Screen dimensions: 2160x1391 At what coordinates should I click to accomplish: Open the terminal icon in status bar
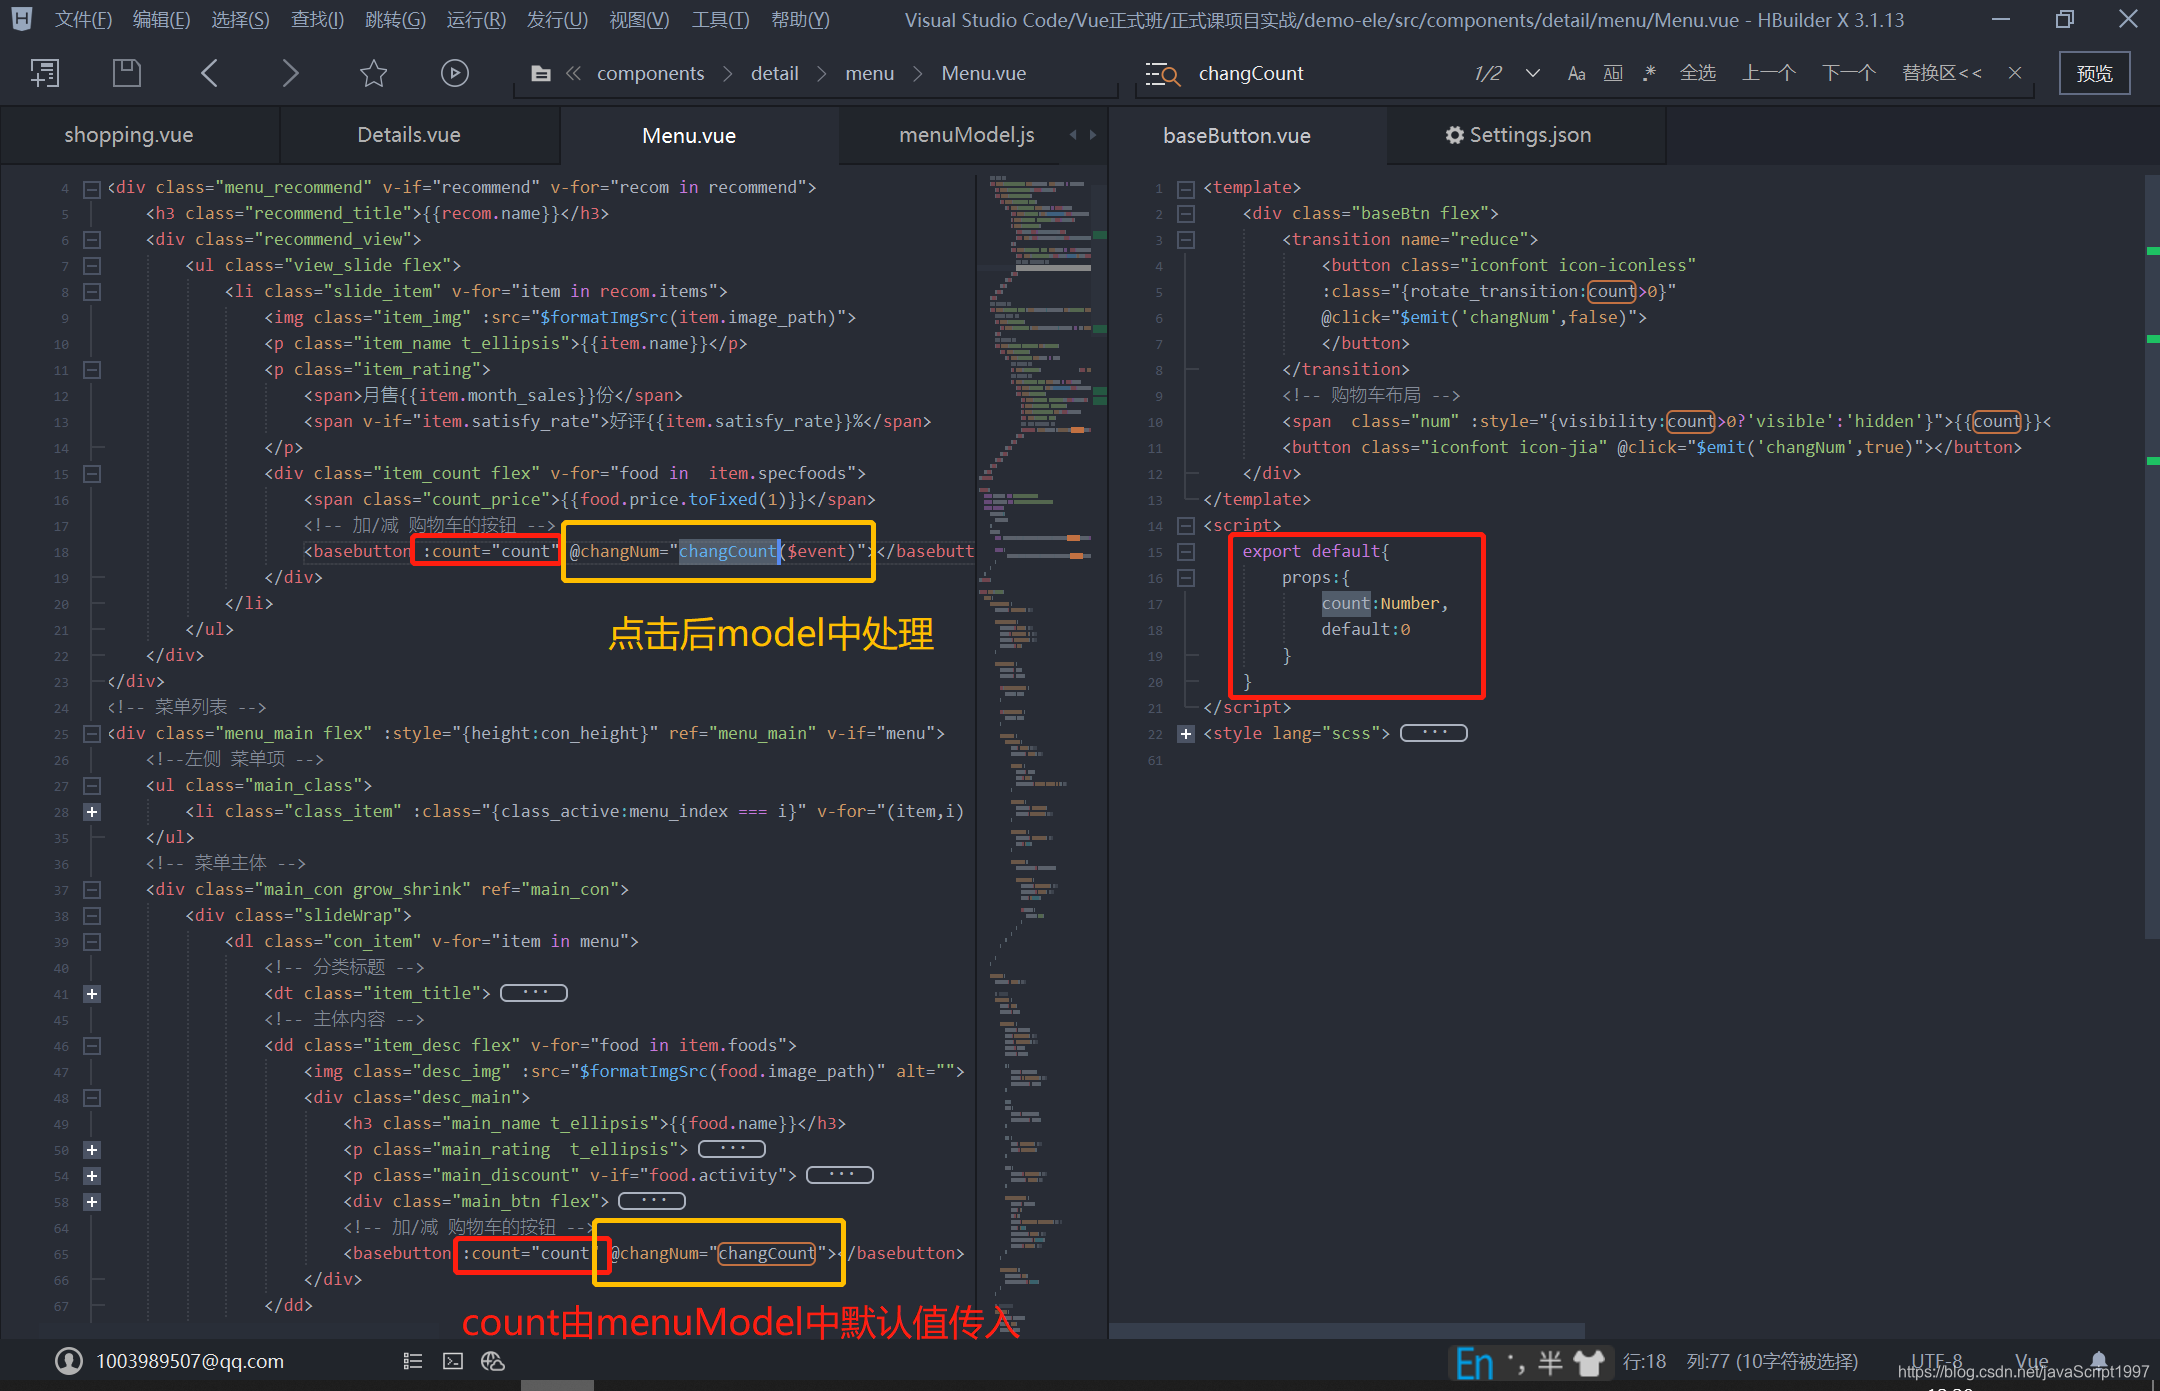453,1361
